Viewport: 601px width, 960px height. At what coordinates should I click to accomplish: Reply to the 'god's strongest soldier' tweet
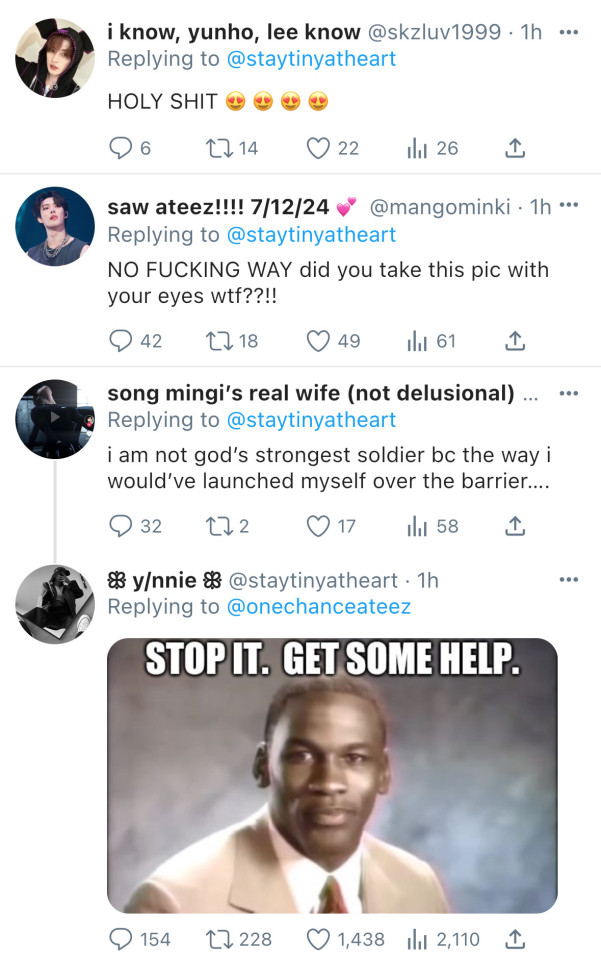pyautogui.click(x=120, y=525)
